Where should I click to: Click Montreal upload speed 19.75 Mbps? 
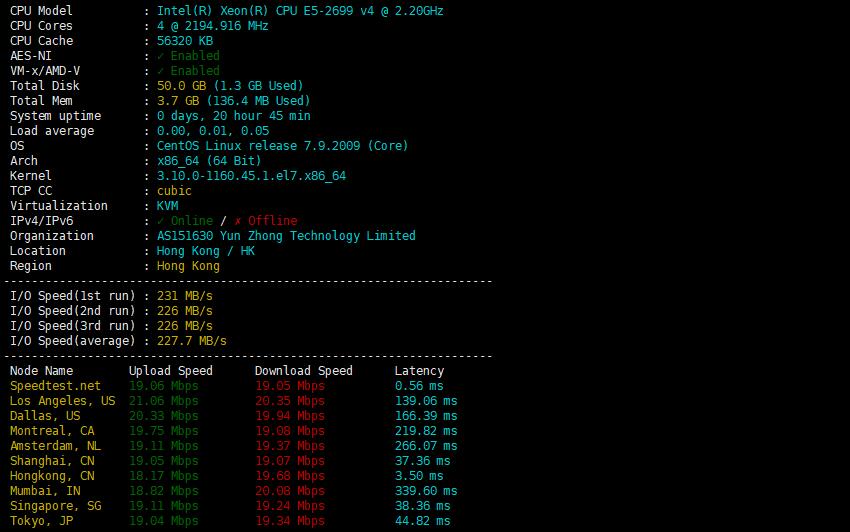tap(164, 431)
